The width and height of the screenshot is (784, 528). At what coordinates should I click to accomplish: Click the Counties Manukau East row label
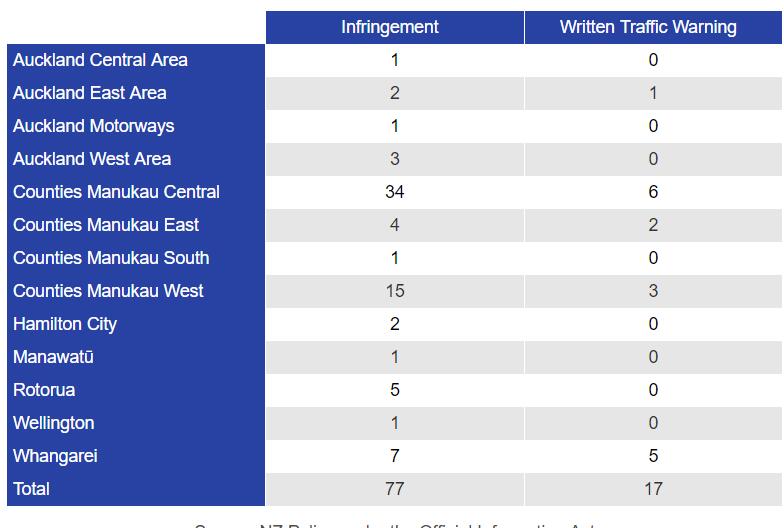[x=106, y=225]
